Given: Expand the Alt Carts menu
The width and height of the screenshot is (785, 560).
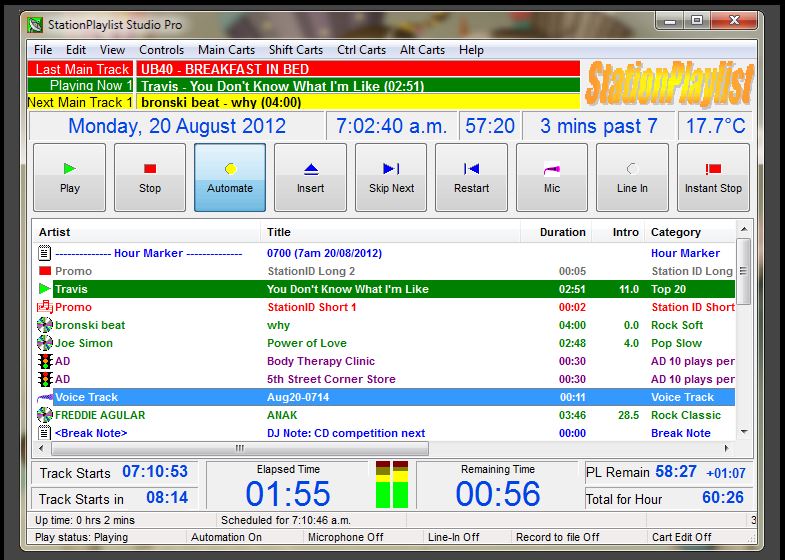Looking at the screenshot, I should click(422, 50).
